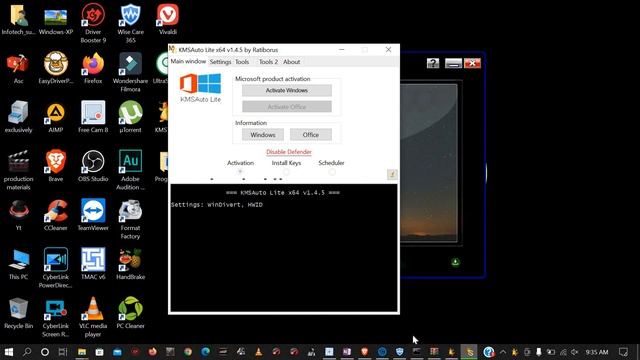This screenshot has width=640, height=360.
Task: Open File Explorer from the taskbar
Action: pyautogui.click(x=82, y=352)
